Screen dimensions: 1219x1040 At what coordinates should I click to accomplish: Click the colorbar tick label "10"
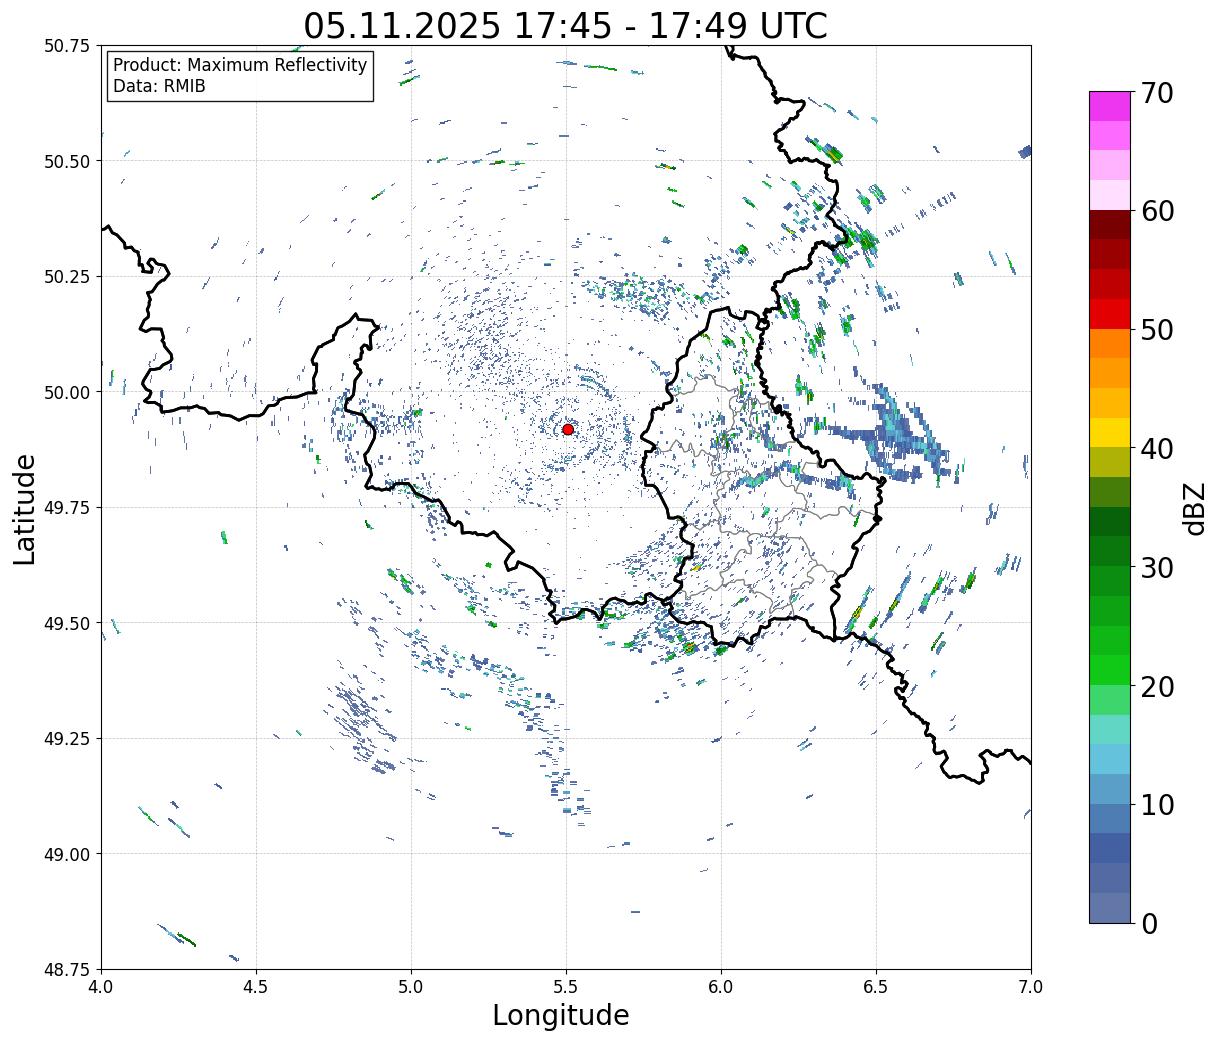click(x=1156, y=804)
